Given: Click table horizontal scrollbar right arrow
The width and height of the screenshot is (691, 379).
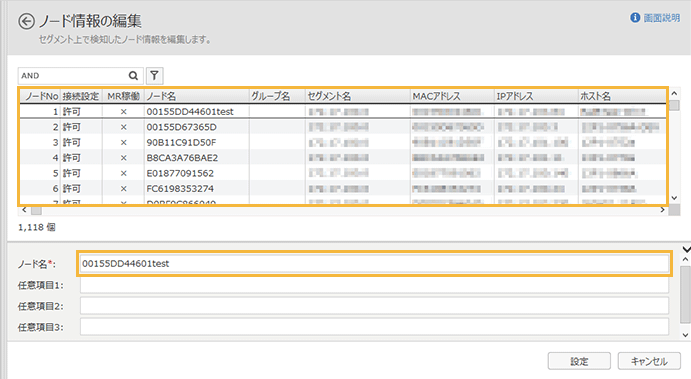Looking at the screenshot, I should [x=662, y=210].
